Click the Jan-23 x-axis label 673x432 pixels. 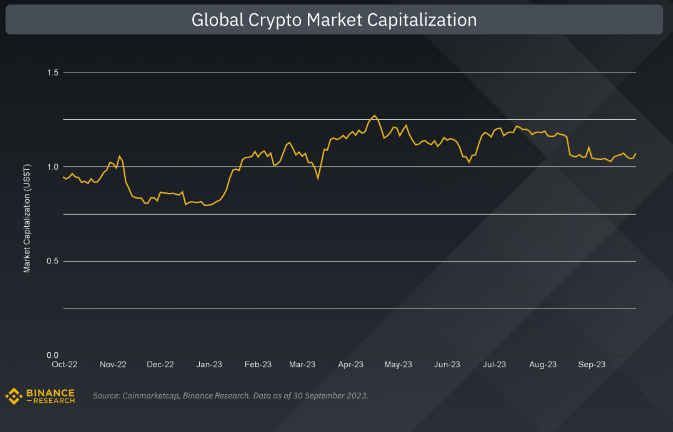point(209,364)
